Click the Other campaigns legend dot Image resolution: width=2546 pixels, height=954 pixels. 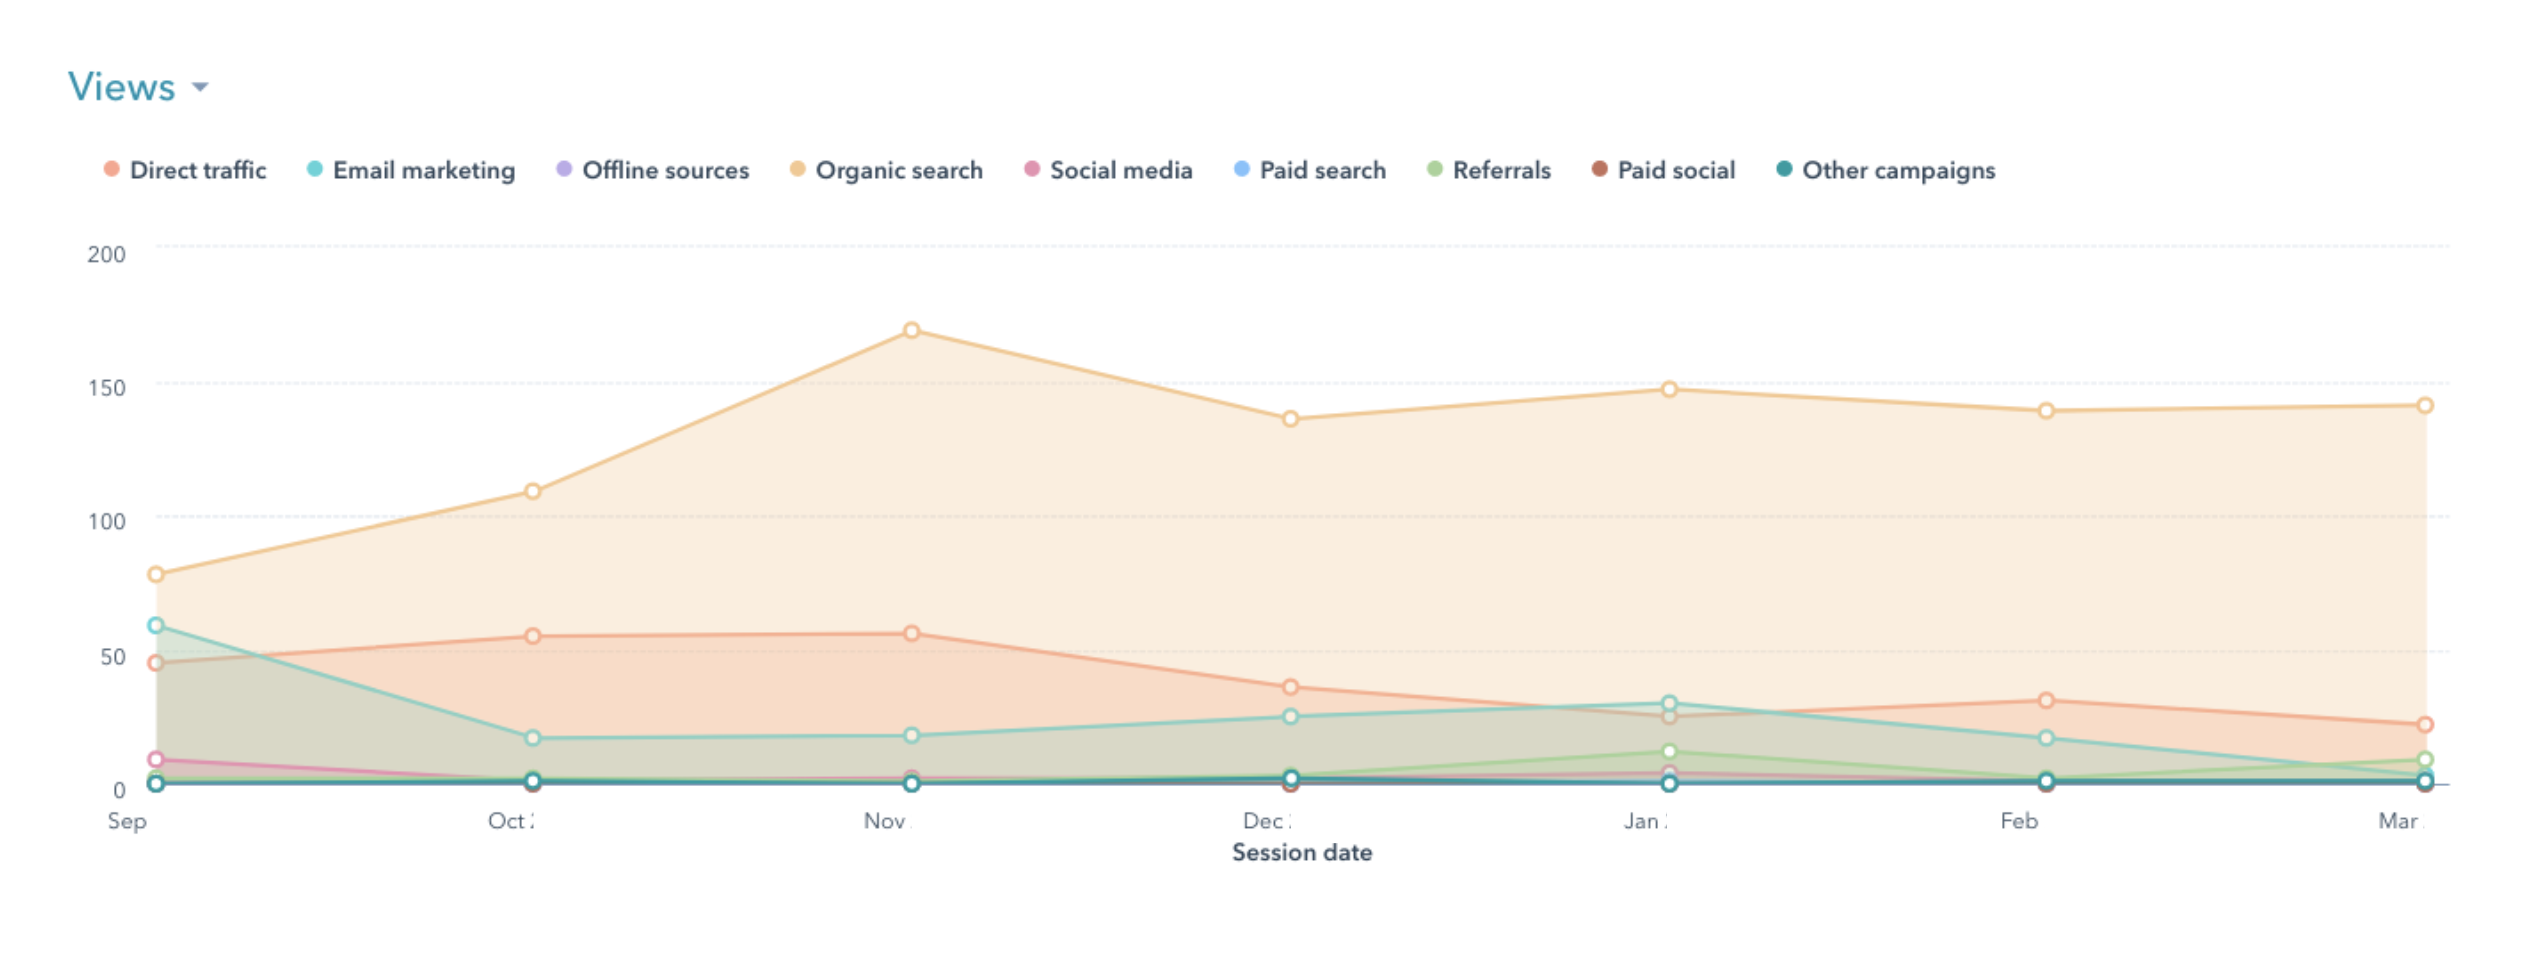(1784, 169)
